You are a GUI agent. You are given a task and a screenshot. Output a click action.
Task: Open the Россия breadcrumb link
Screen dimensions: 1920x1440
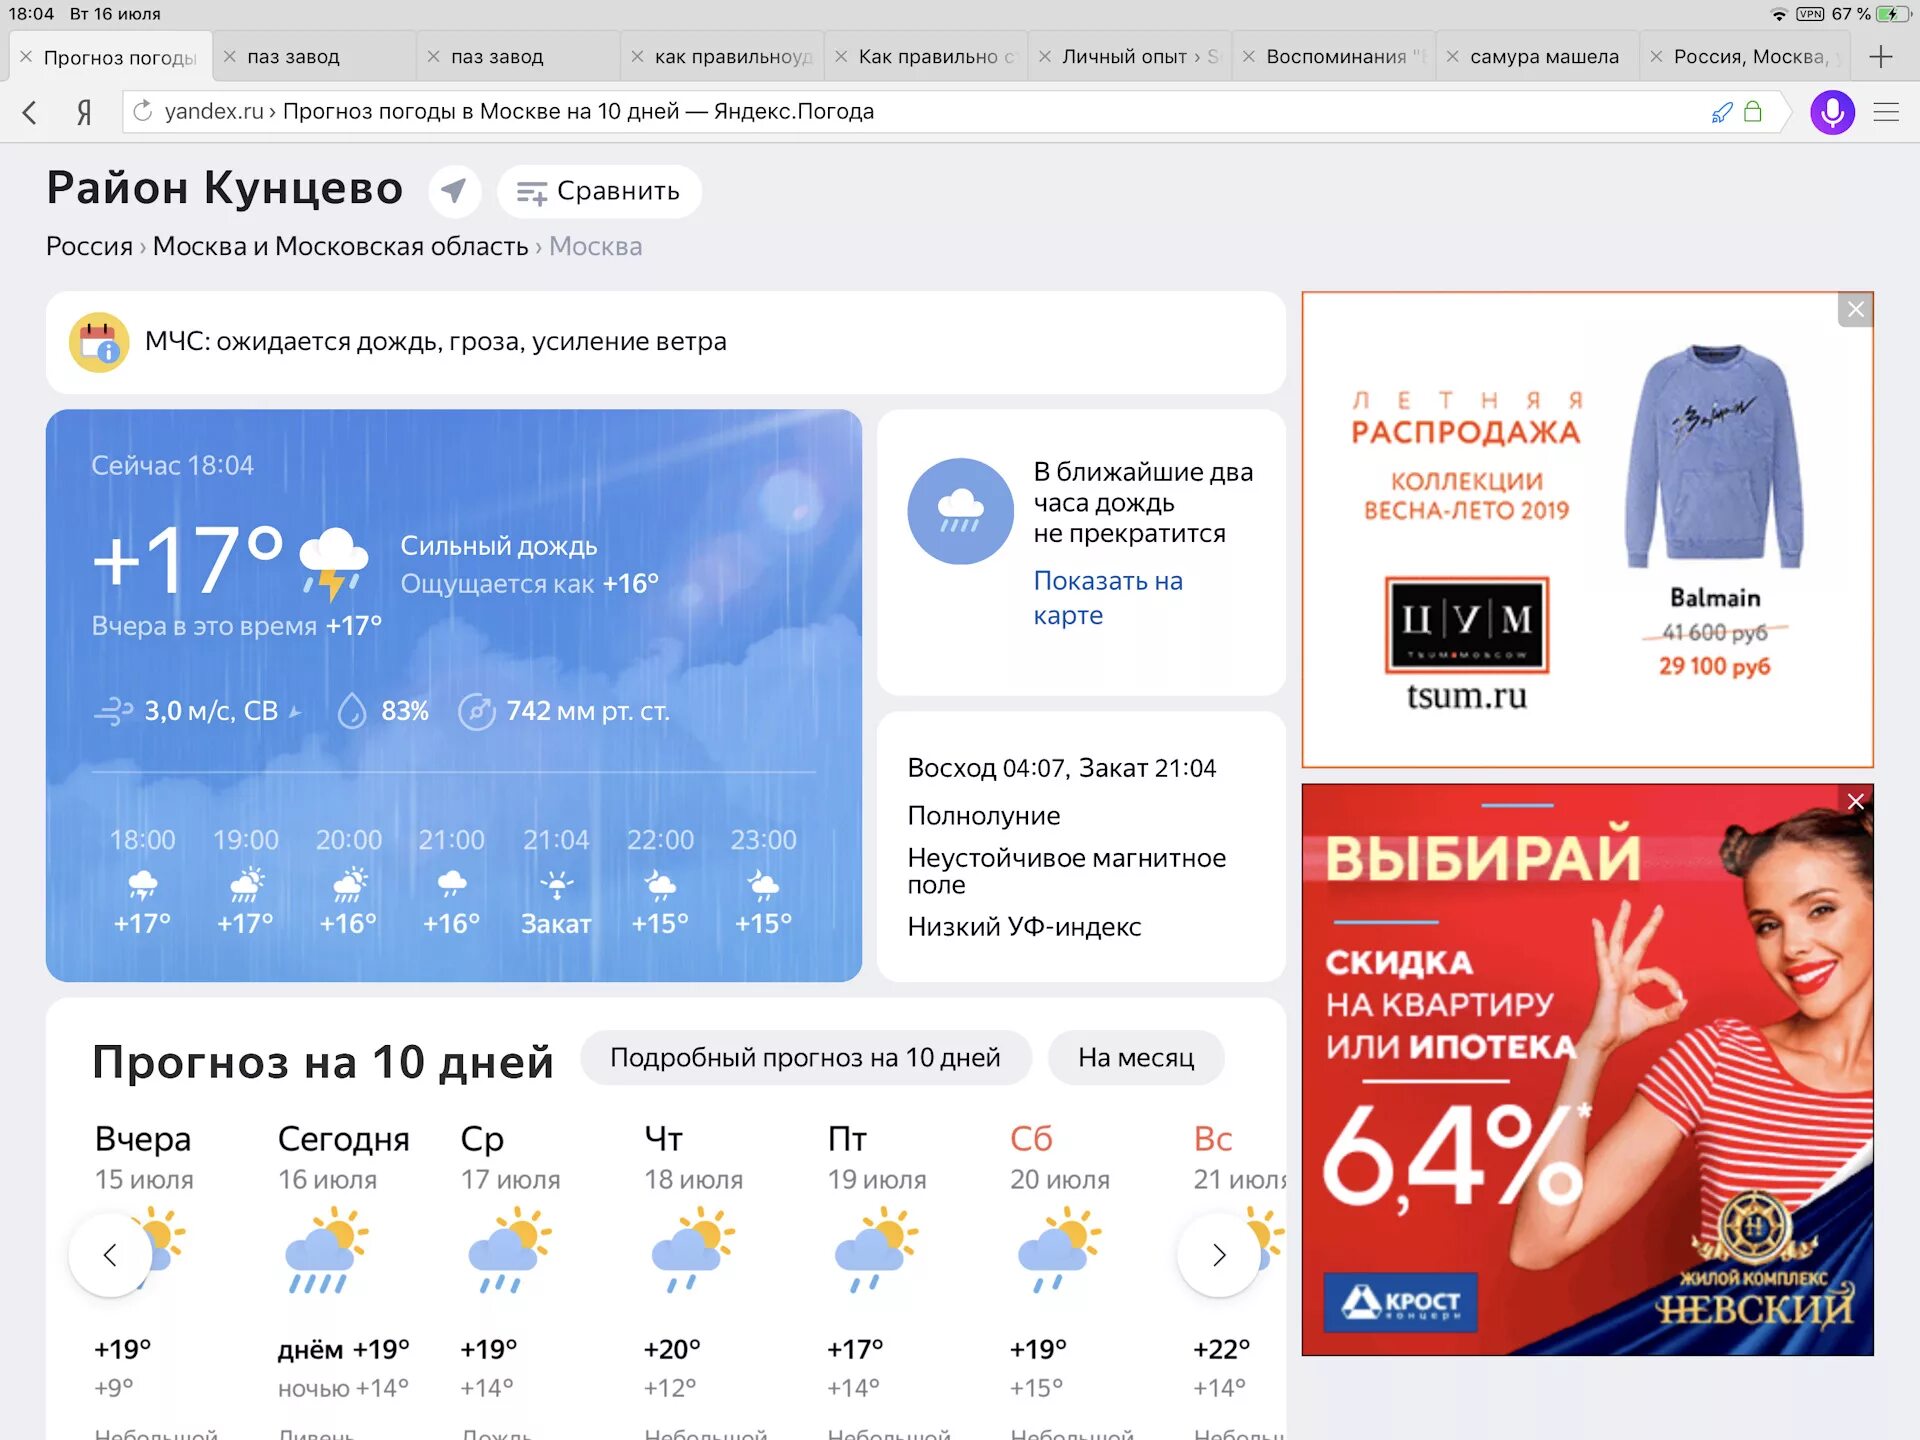coord(89,246)
